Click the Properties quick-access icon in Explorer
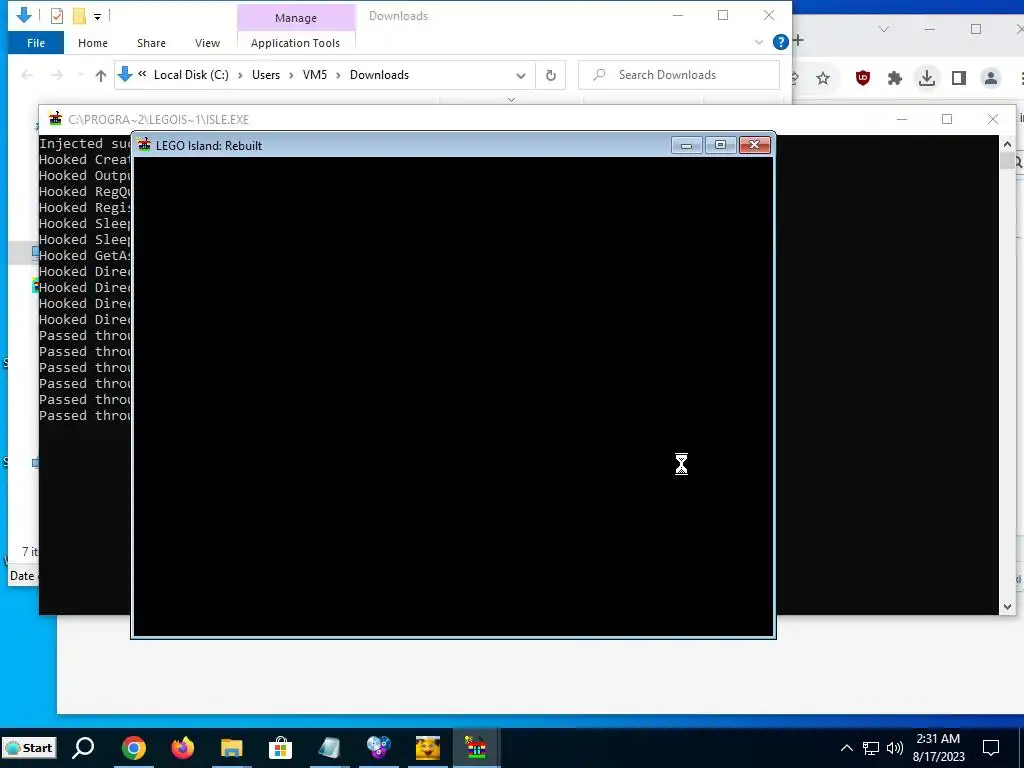This screenshot has width=1024, height=768. coord(57,16)
